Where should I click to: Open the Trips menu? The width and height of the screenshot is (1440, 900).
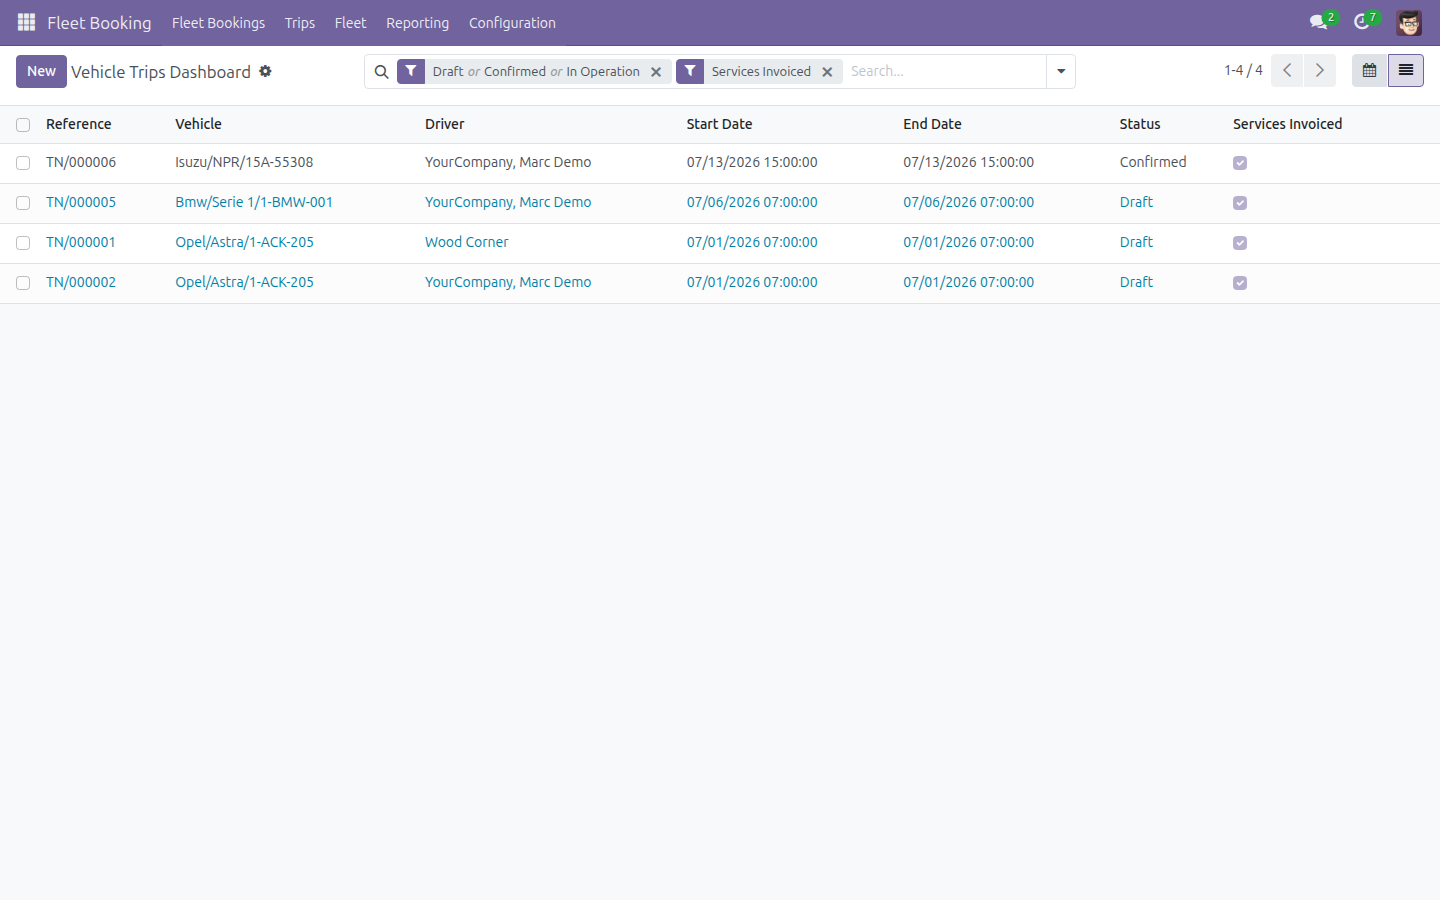tap(300, 22)
